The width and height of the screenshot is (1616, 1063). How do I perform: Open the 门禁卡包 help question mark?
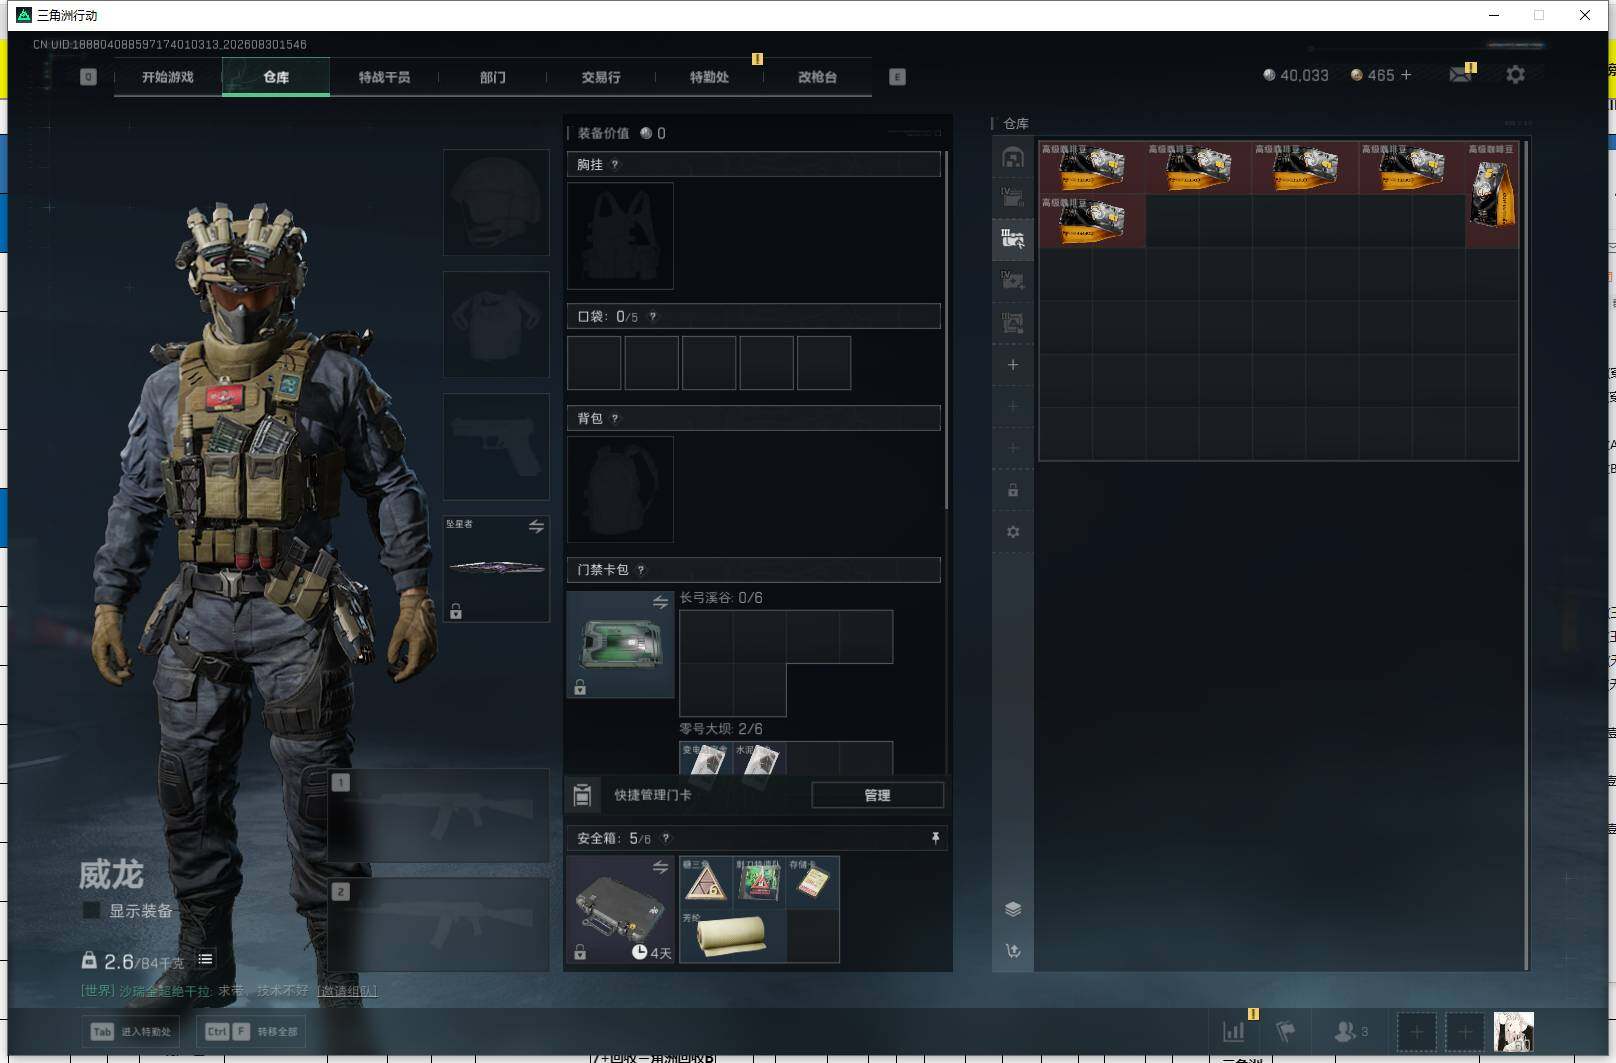pos(641,570)
